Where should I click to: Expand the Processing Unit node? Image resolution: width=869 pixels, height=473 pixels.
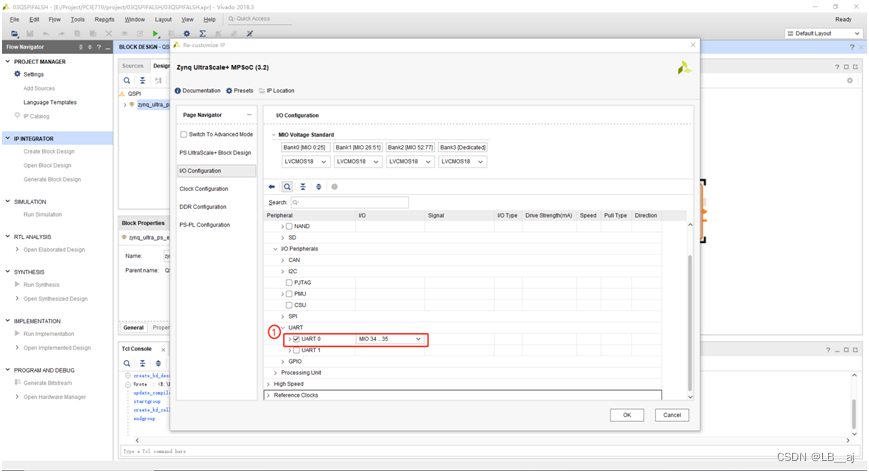coord(275,373)
